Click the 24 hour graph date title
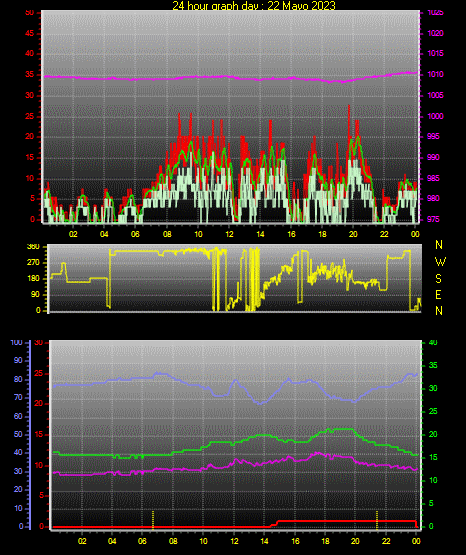 tap(254, 5)
